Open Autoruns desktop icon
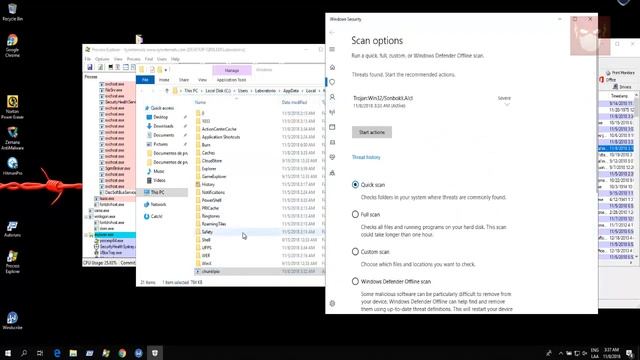640x360 pixels. pos(12,229)
